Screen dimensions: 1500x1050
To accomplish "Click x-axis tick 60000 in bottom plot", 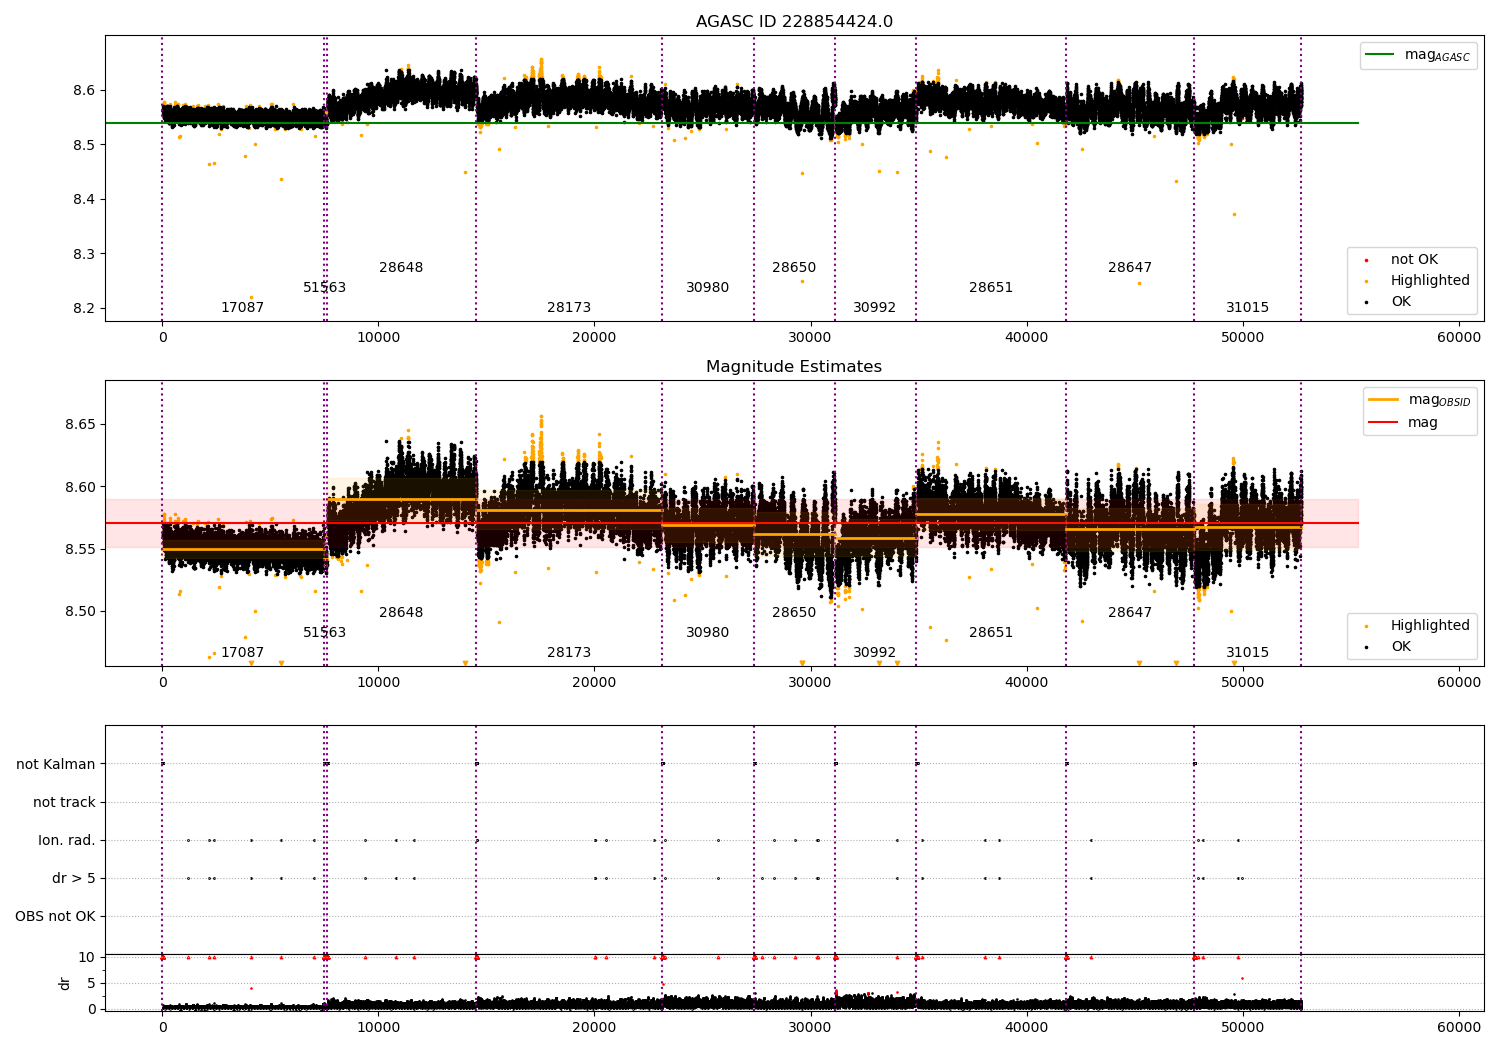I will pyautogui.click(x=1459, y=1027).
